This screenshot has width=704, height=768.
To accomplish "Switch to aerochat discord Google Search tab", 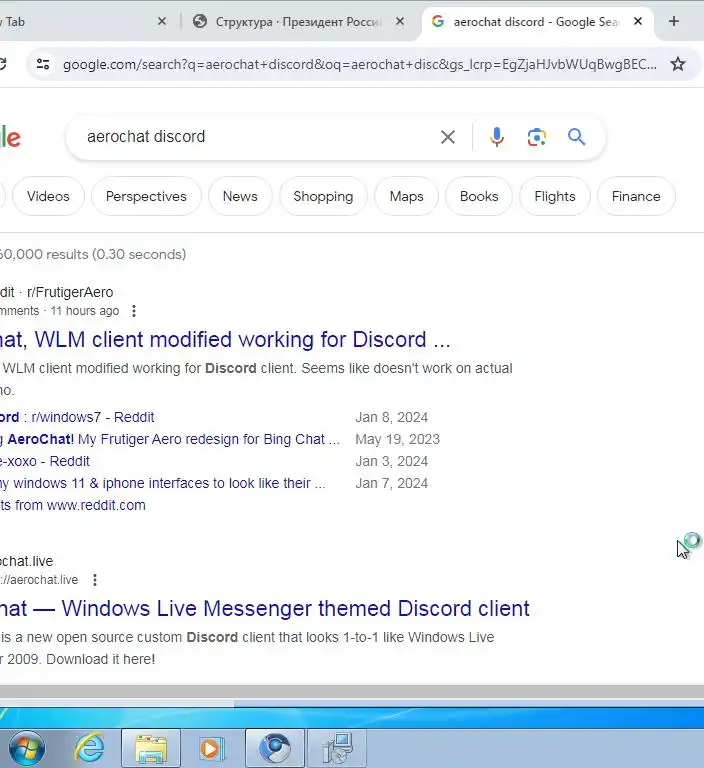I will pyautogui.click(x=536, y=22).
